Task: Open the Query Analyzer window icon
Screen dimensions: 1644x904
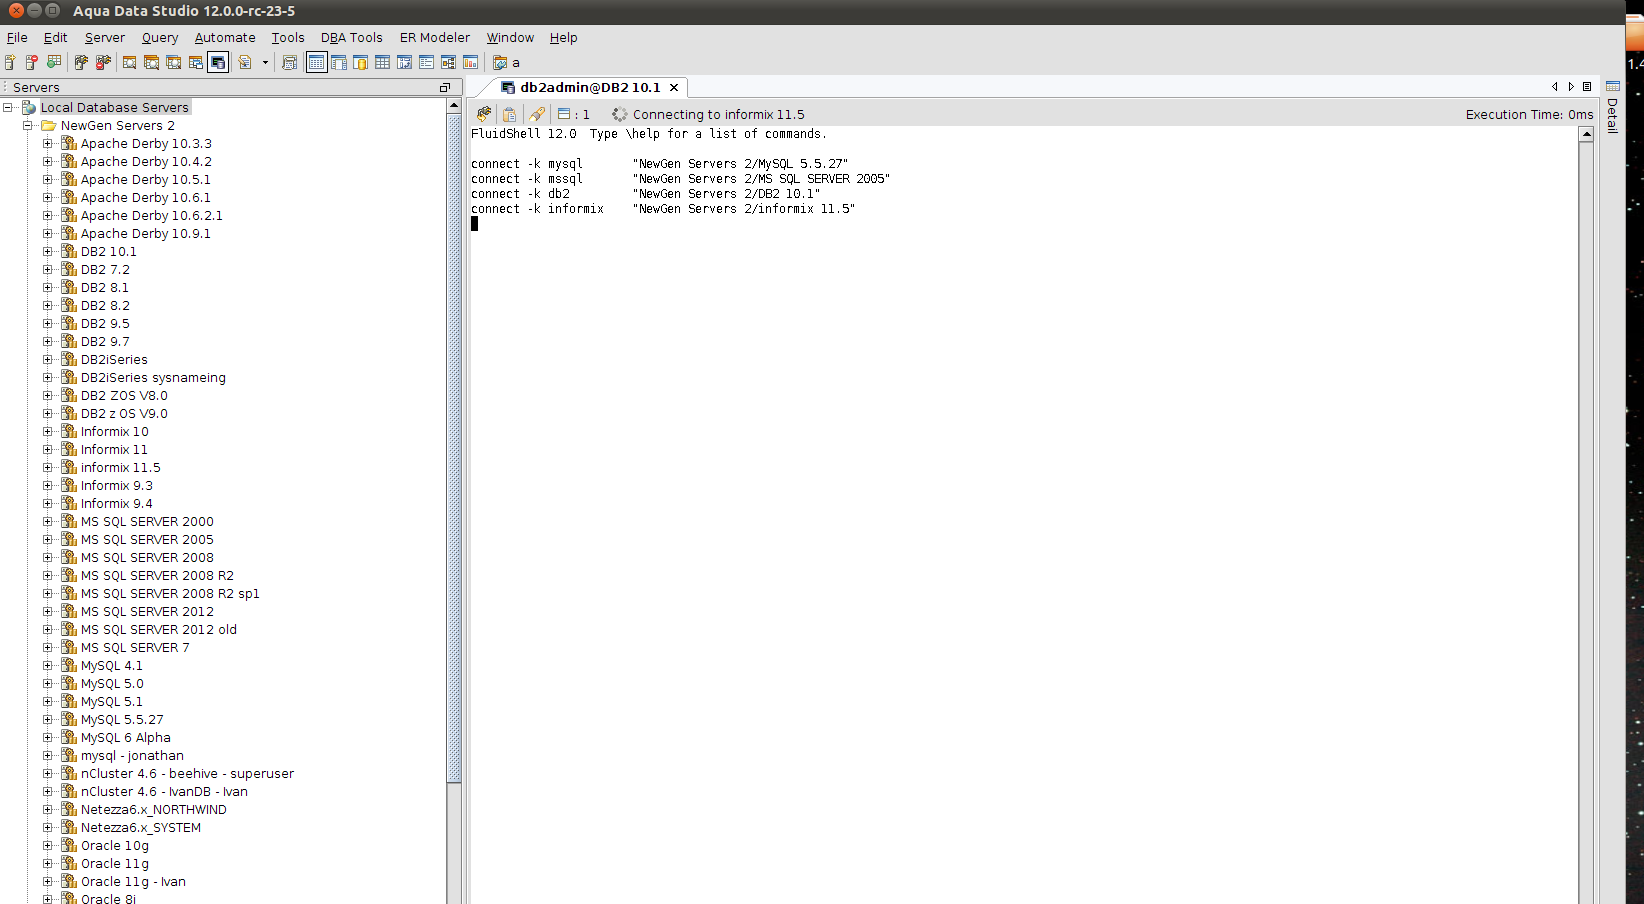Action: click(130, 62)
